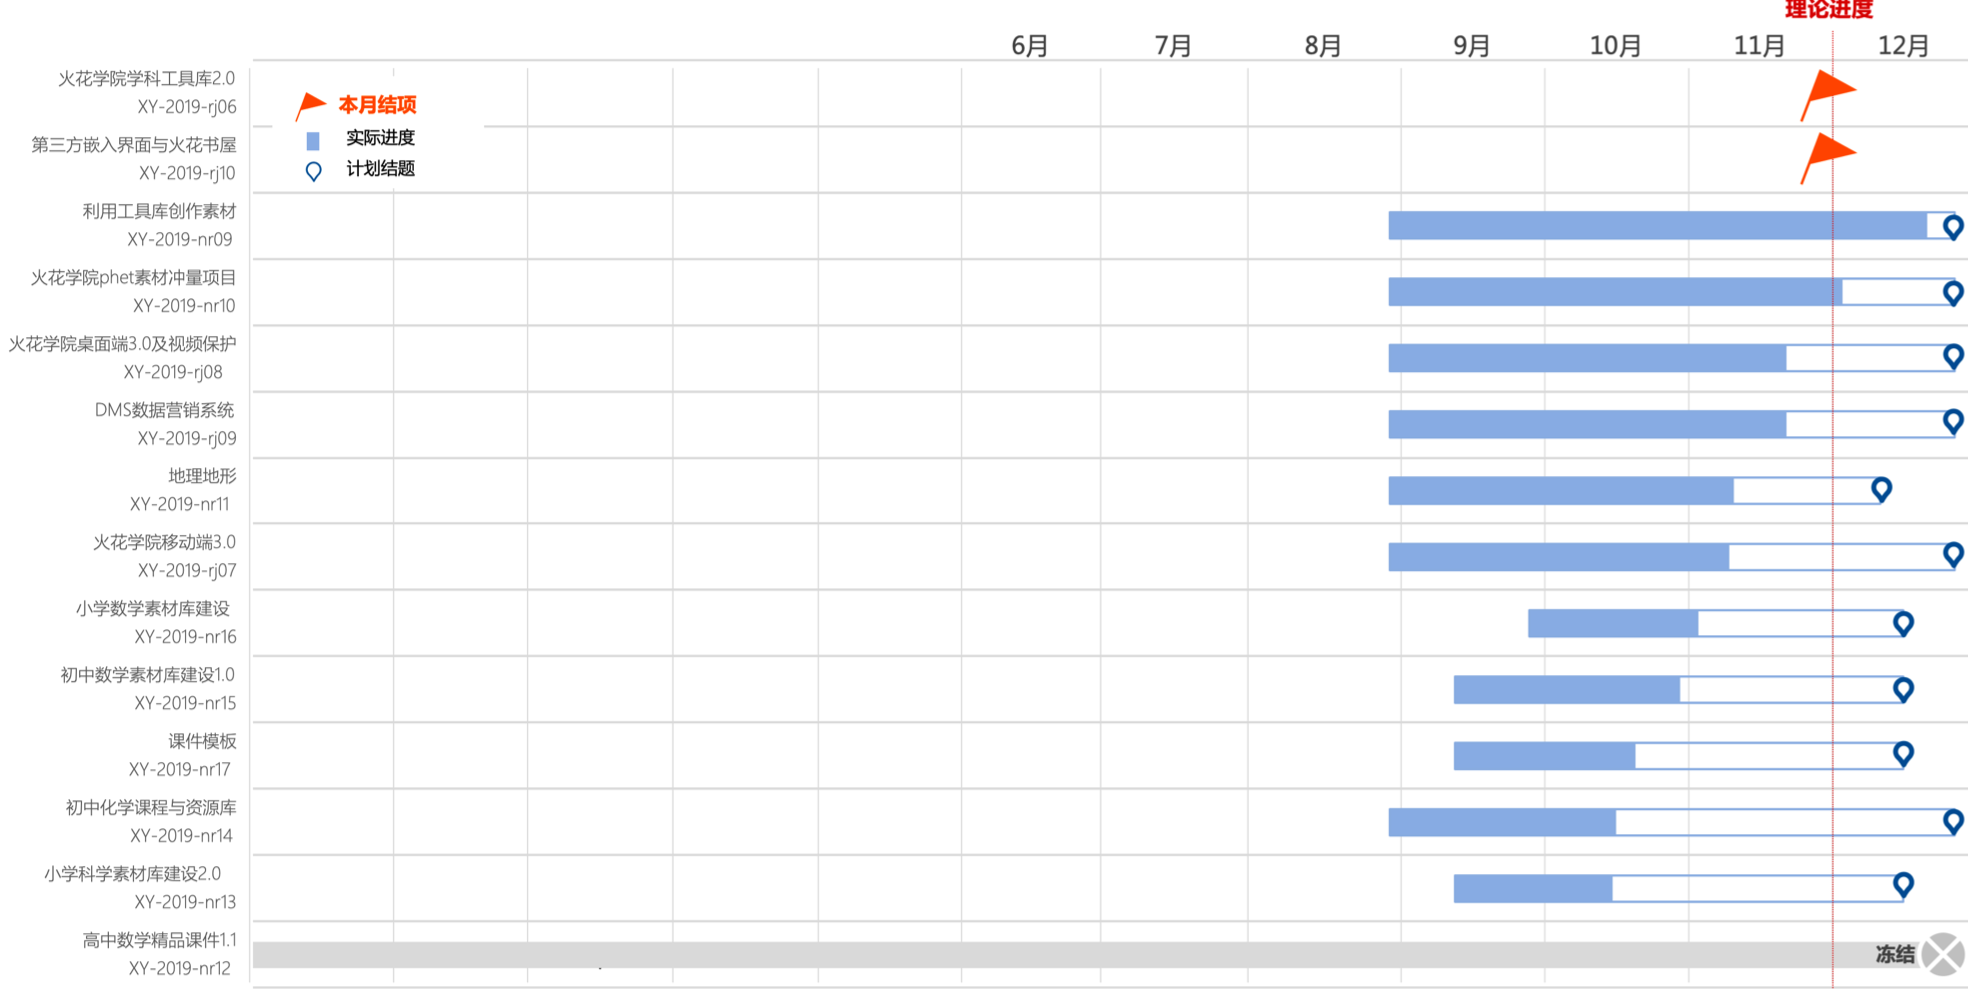Click the gray frozen bar of 高中数学精品课件1.1

click(x=1000, y=955)
